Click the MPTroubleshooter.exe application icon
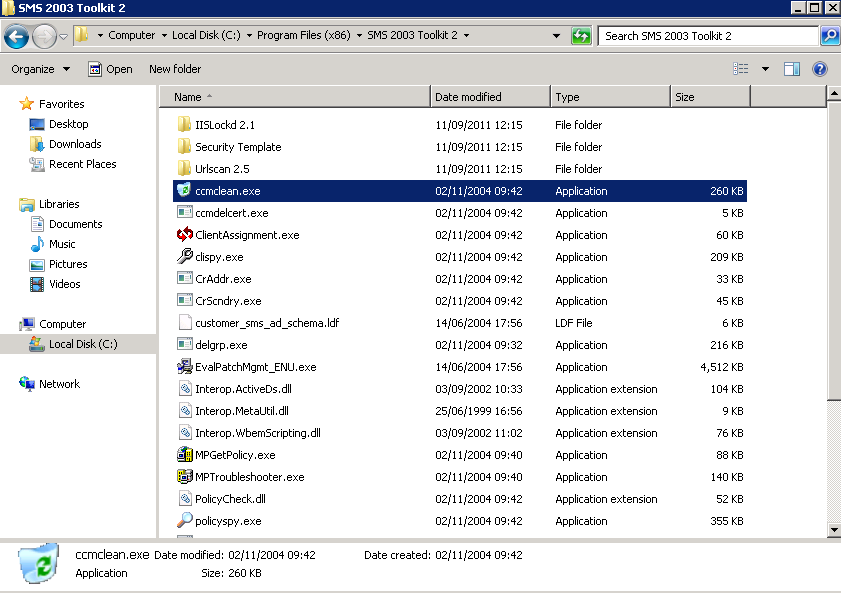 click(x=185, y=476)
